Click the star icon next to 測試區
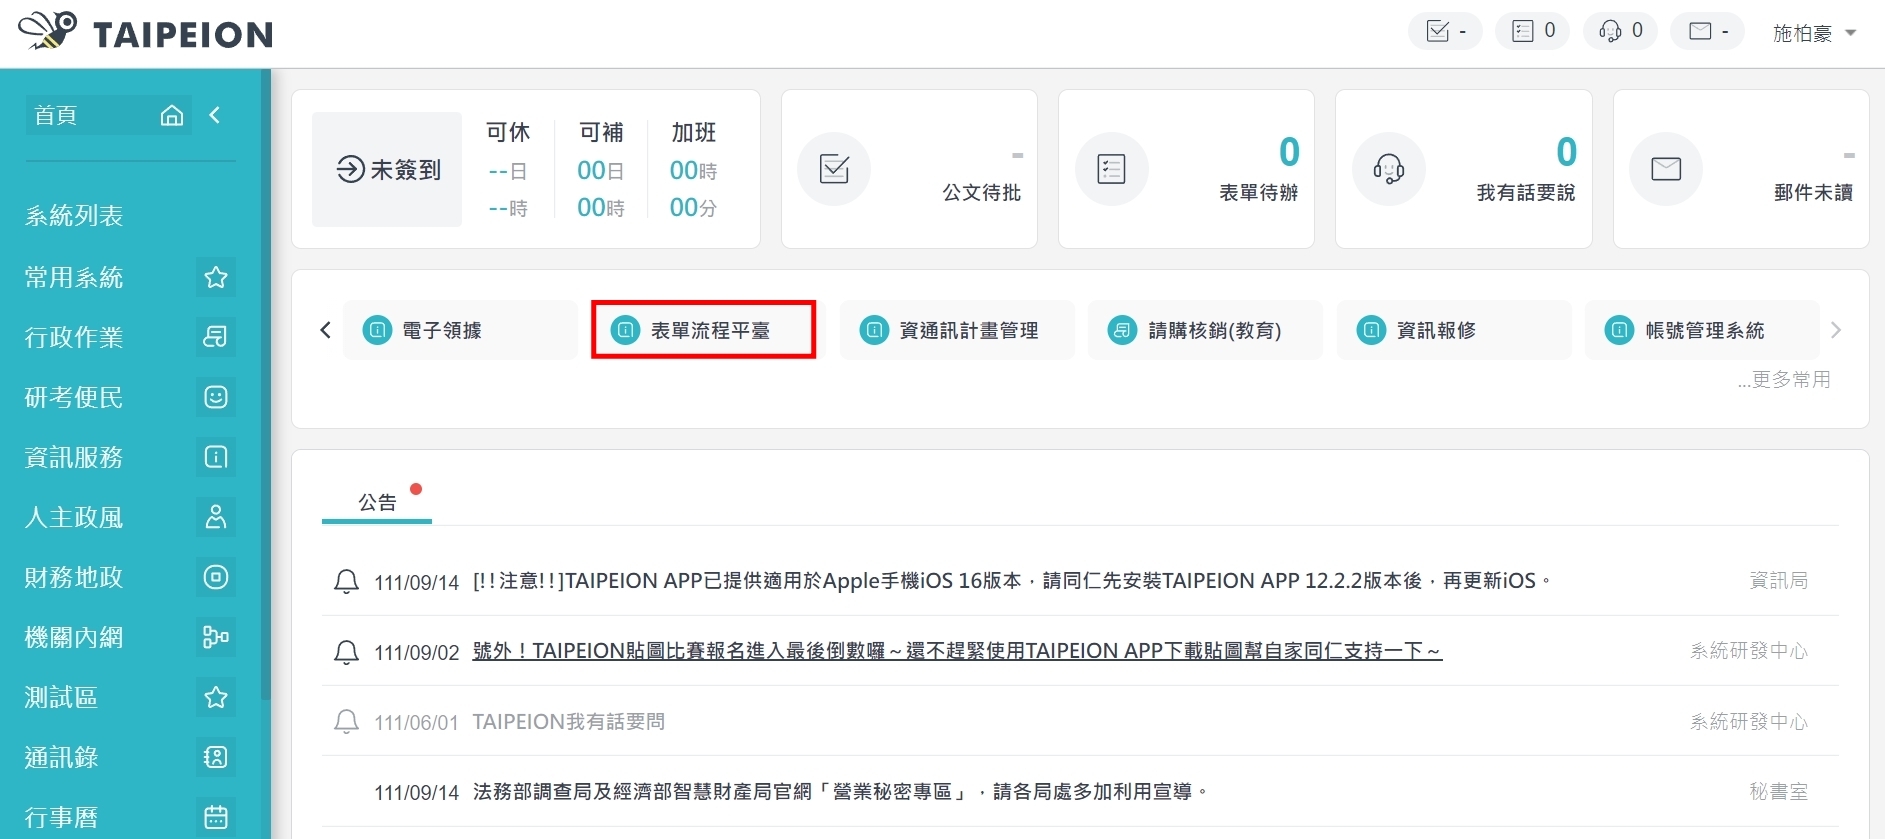1885x839 pixels. tap(216, 697)
